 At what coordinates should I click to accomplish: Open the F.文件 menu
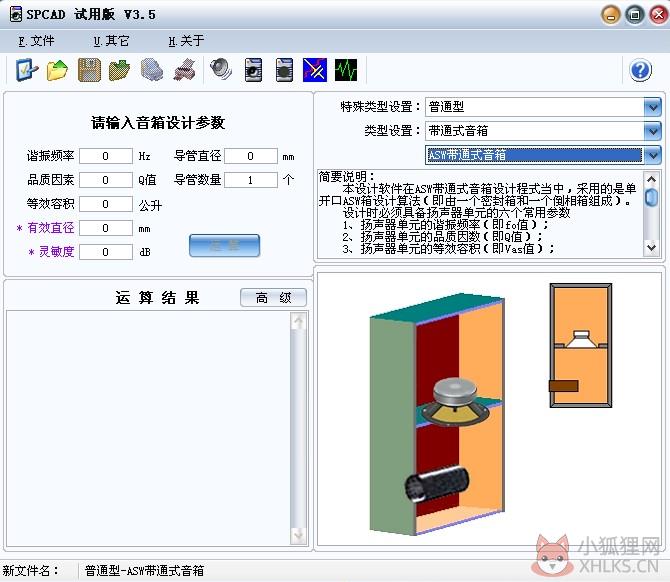coord(36,41)
